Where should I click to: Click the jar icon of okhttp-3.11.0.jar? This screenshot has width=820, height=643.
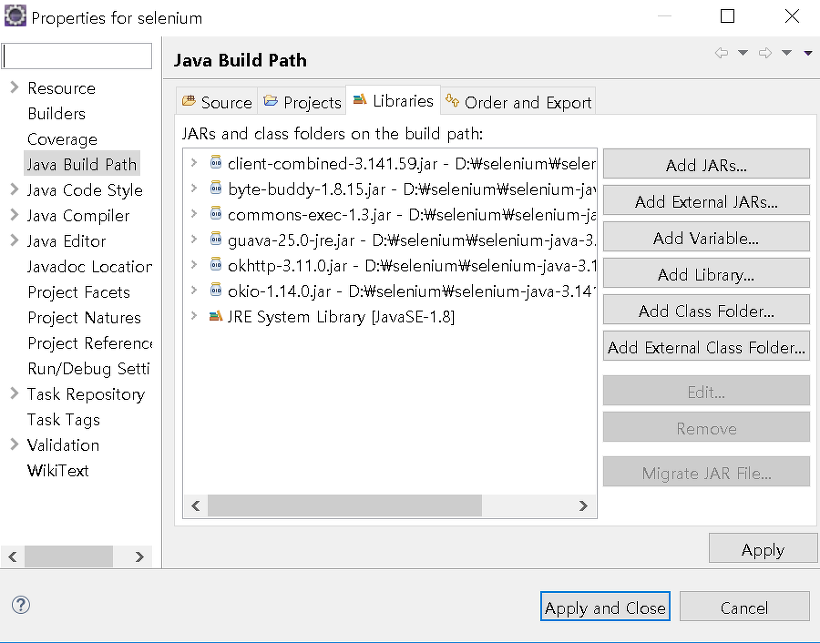(216, 265)
